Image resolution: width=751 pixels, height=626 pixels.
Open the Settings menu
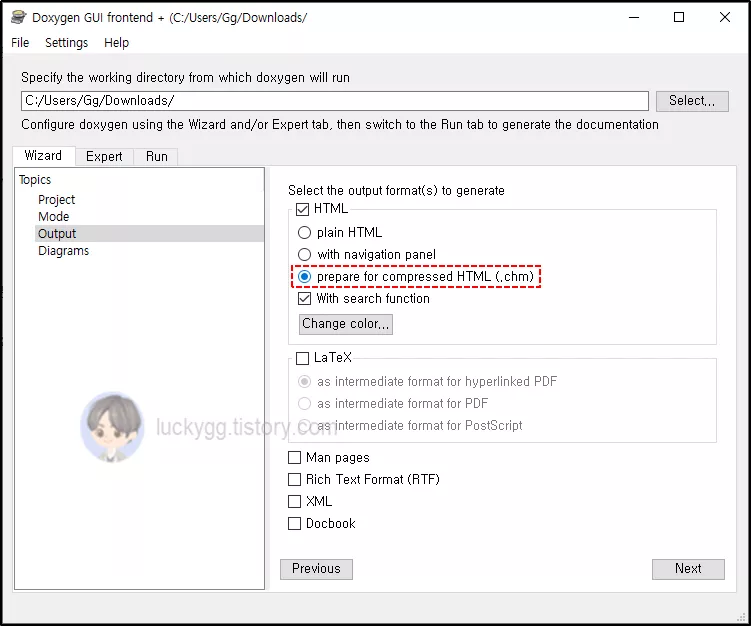point(67,43)
